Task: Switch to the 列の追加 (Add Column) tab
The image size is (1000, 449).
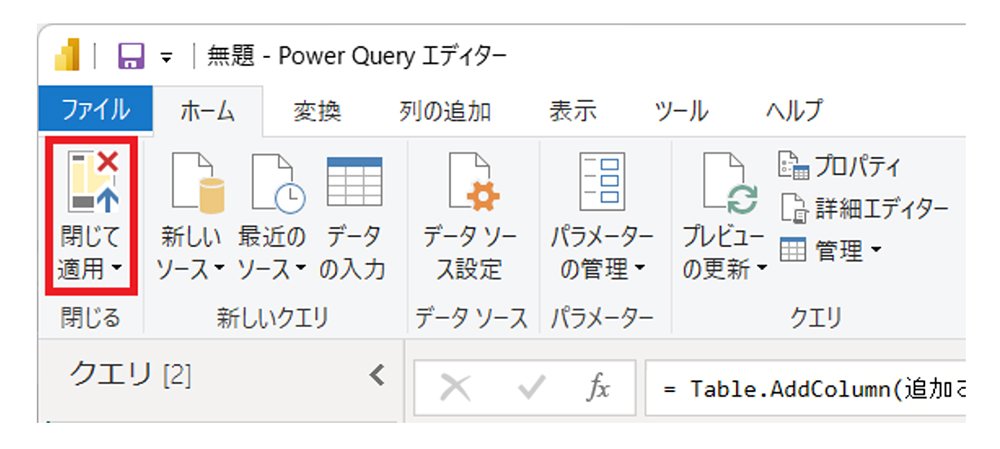Action: 445,112
